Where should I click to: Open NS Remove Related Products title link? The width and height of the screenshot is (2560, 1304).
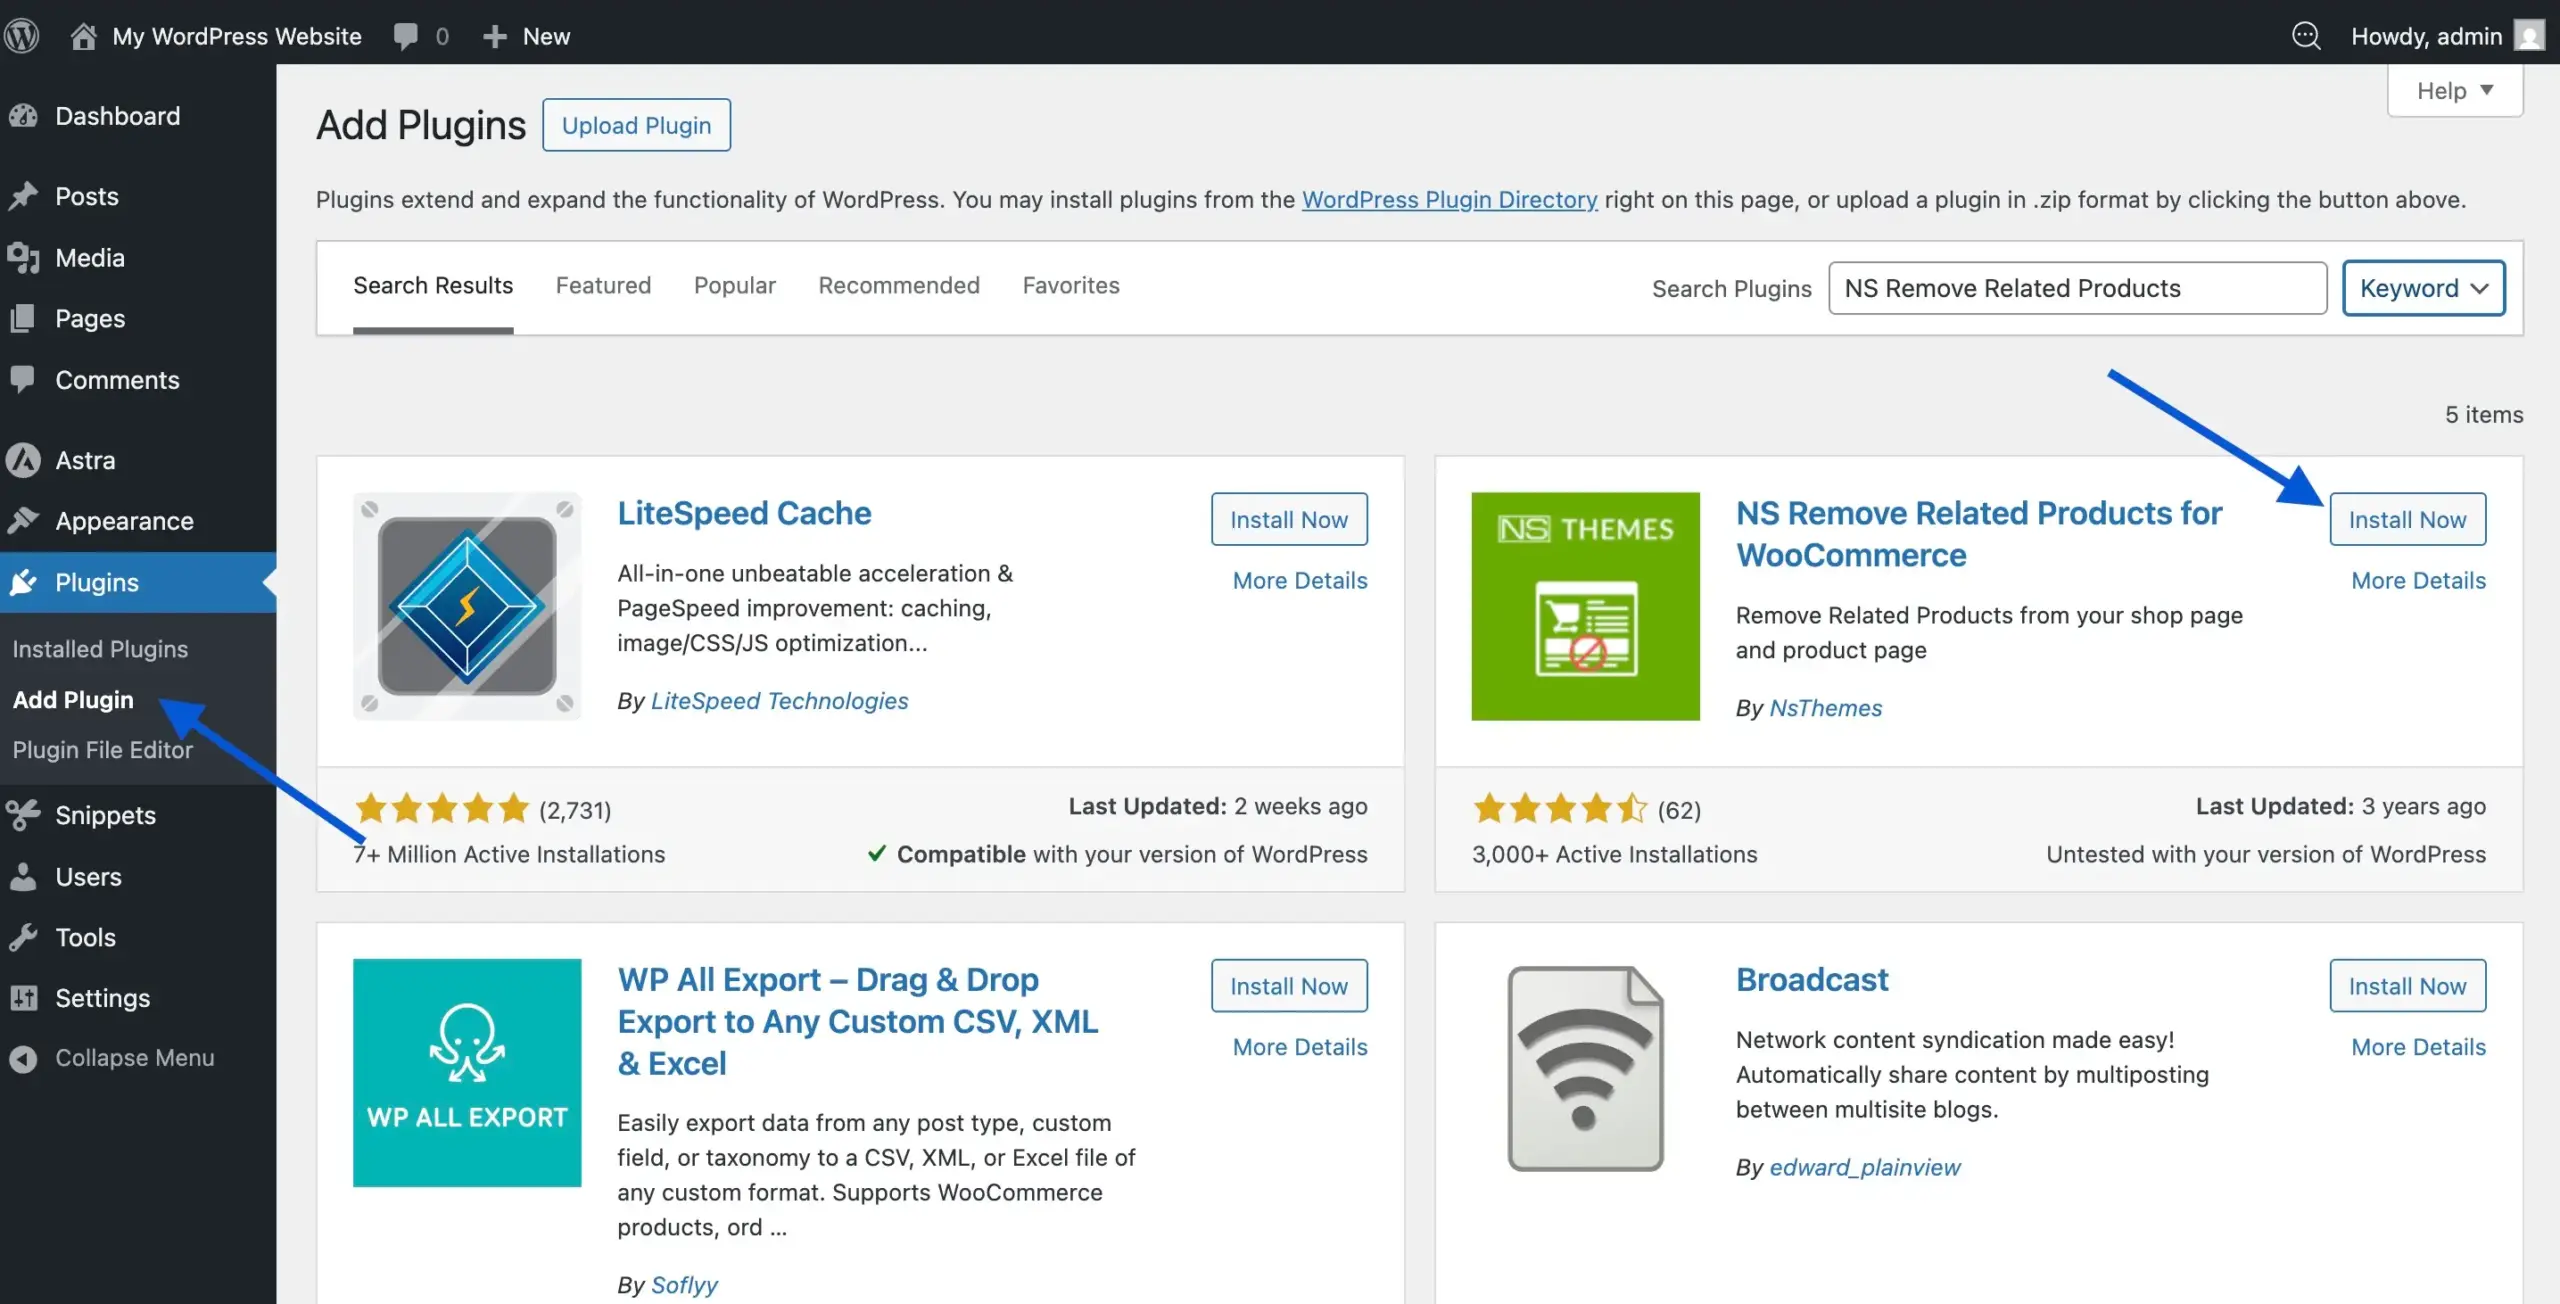(1979, 534)
